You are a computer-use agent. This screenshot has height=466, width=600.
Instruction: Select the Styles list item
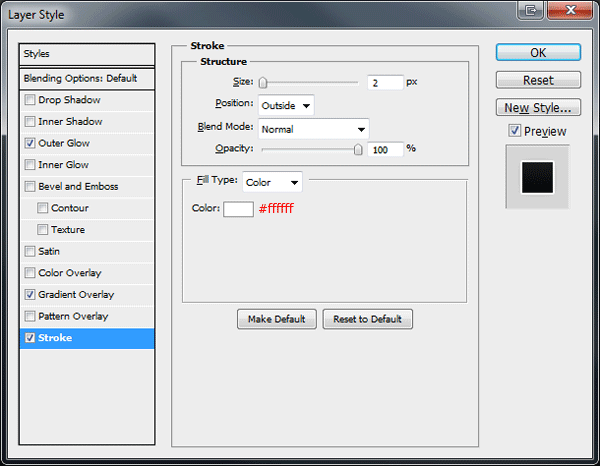tap(87, 54)
